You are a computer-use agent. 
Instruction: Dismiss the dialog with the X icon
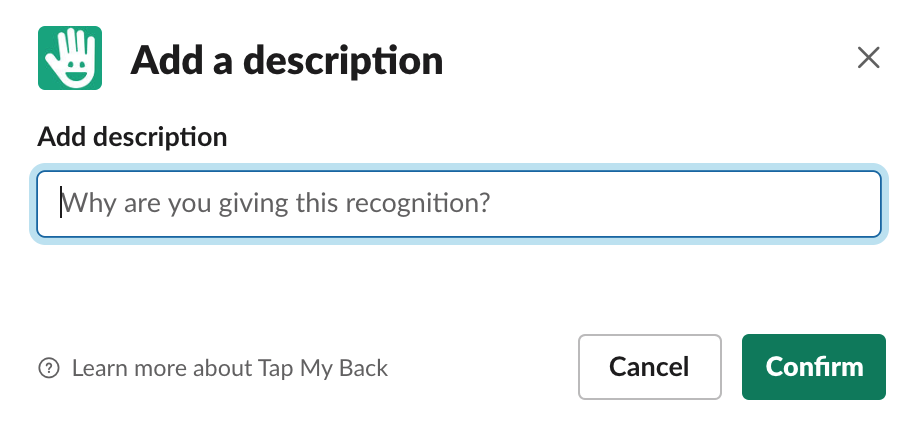pos(868,58)
